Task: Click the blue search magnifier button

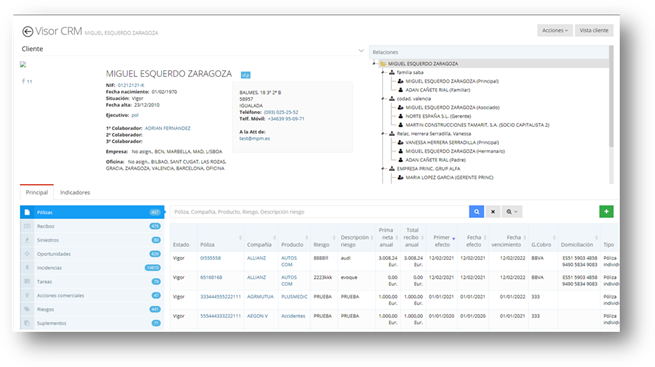Action: point(476,212)
